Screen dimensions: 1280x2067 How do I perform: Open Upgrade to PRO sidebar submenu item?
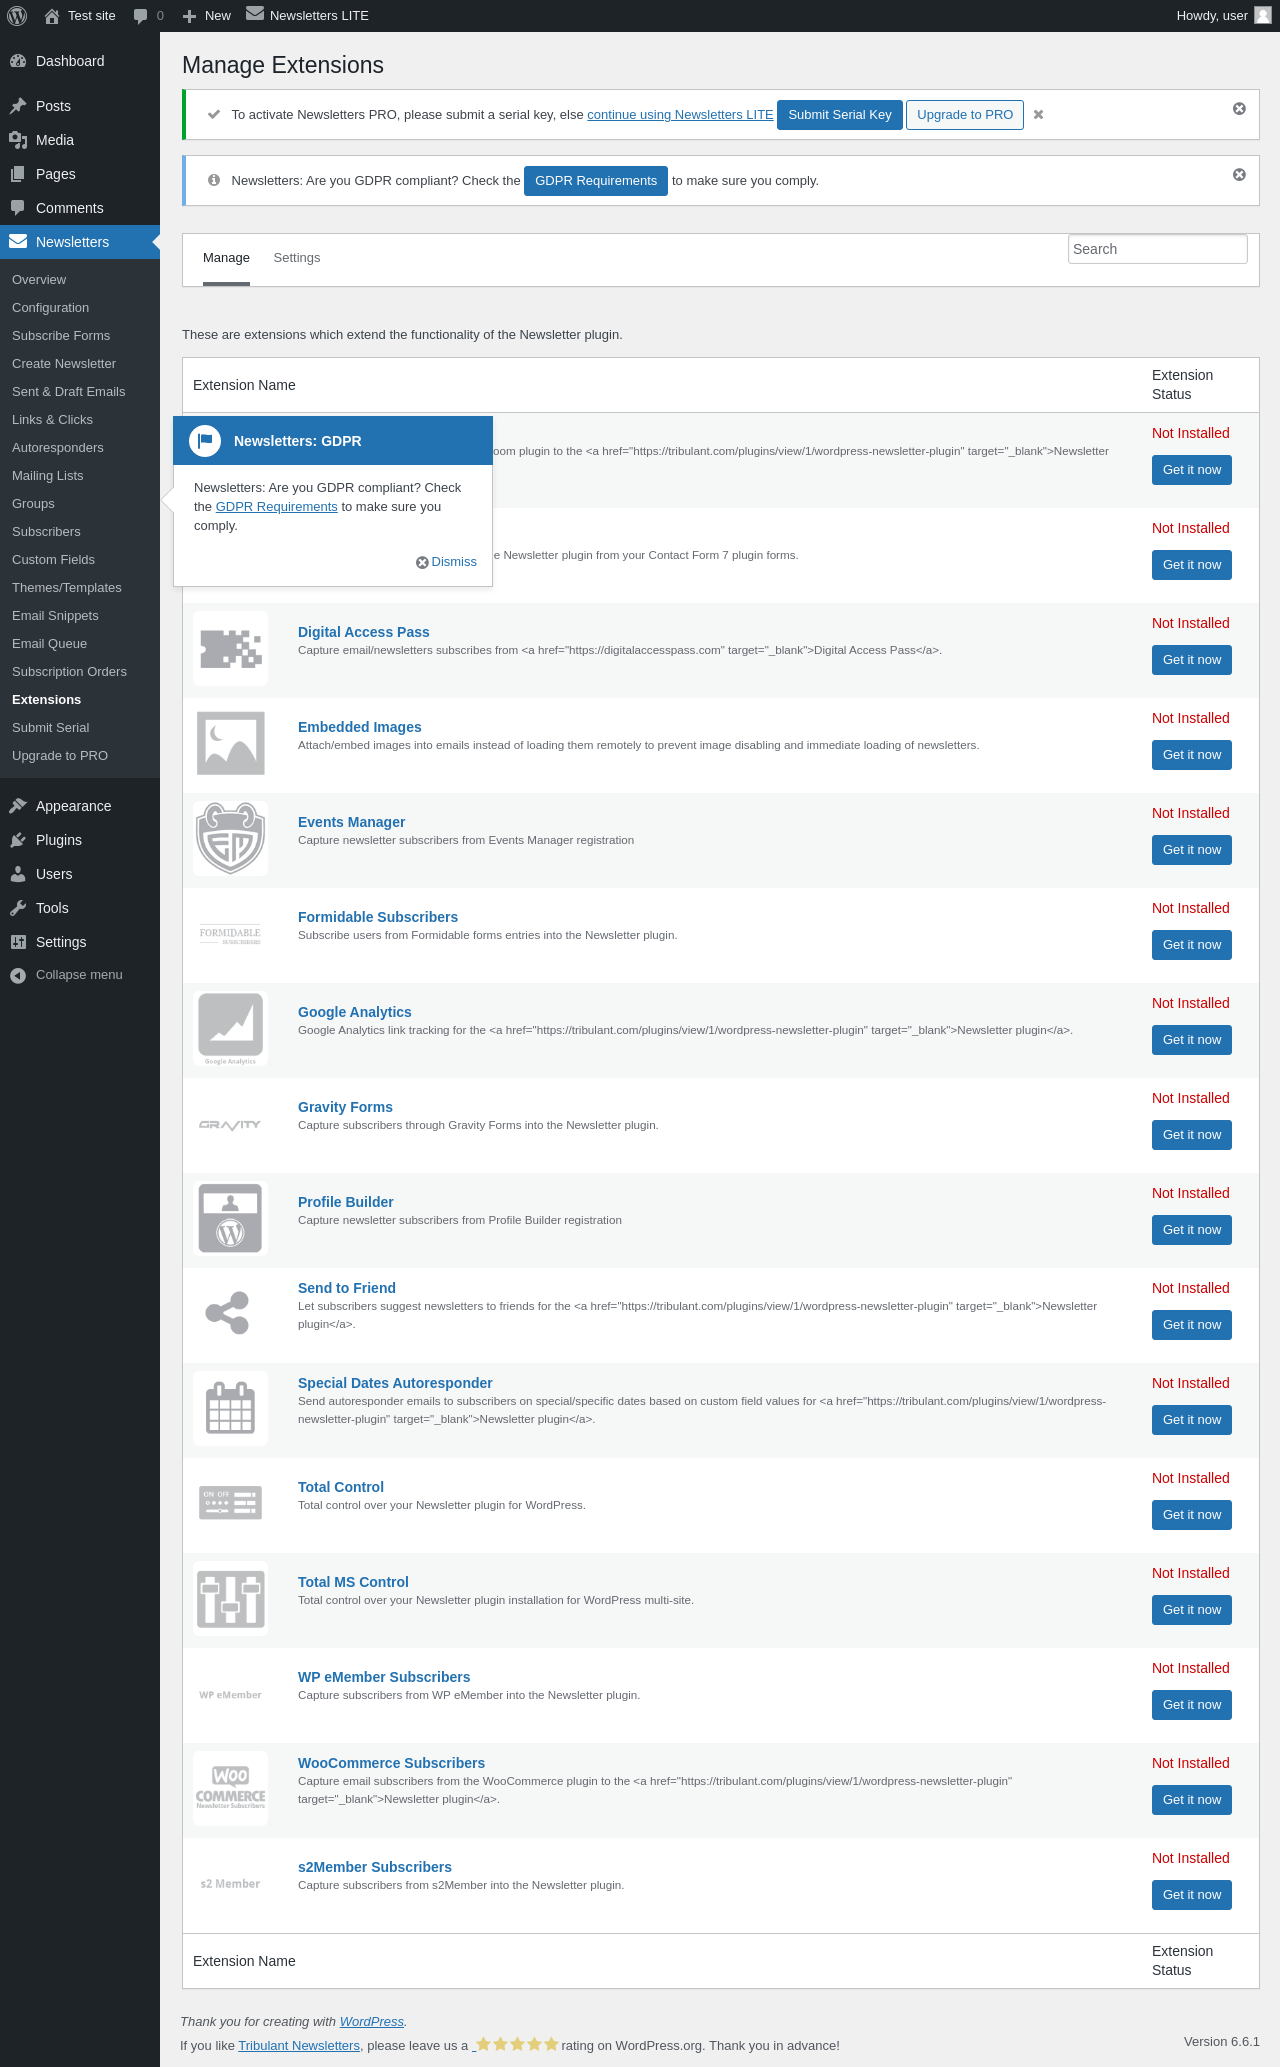(60, 756)
